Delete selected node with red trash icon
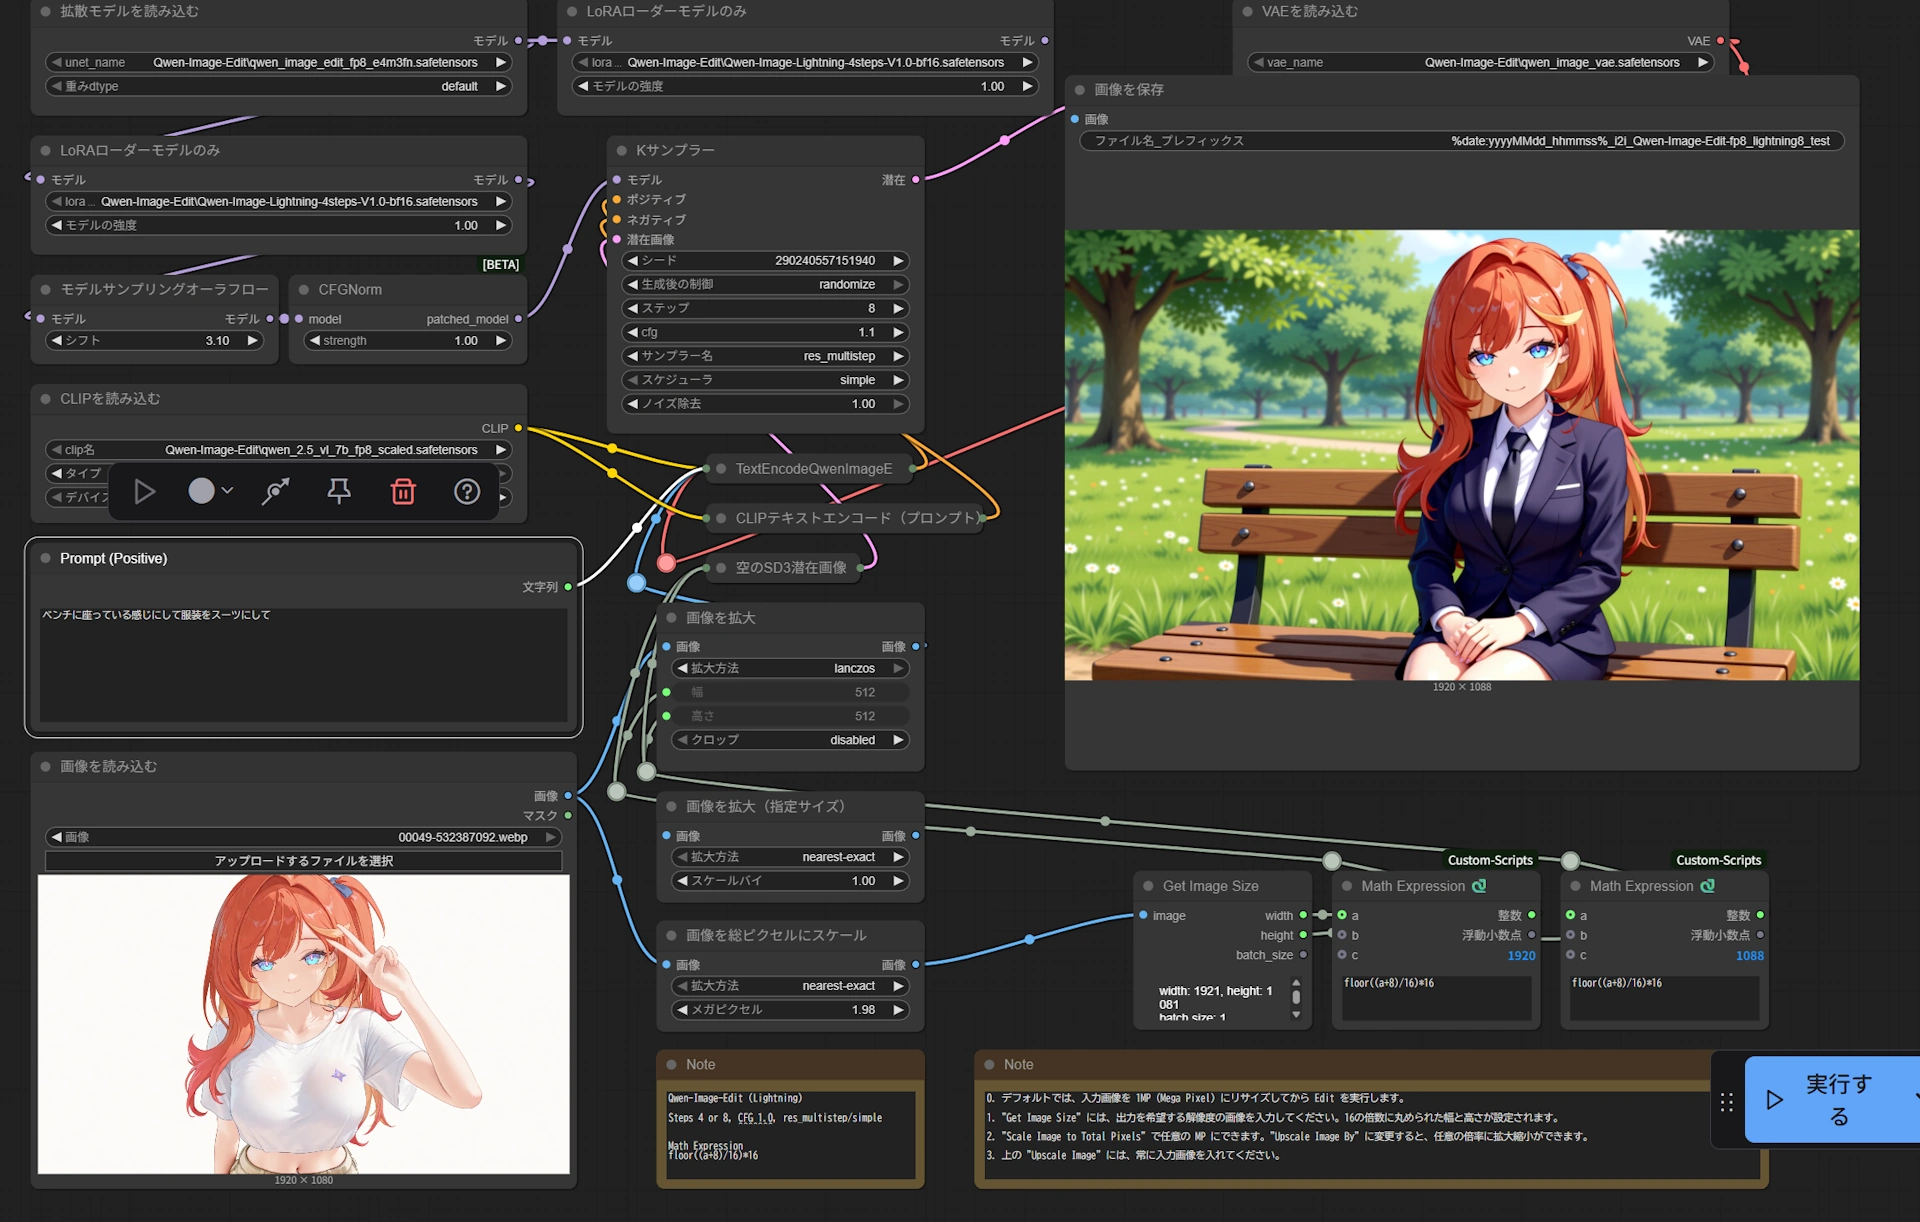This screenshot has width=1920, height=1222. [x=403, y=491]
